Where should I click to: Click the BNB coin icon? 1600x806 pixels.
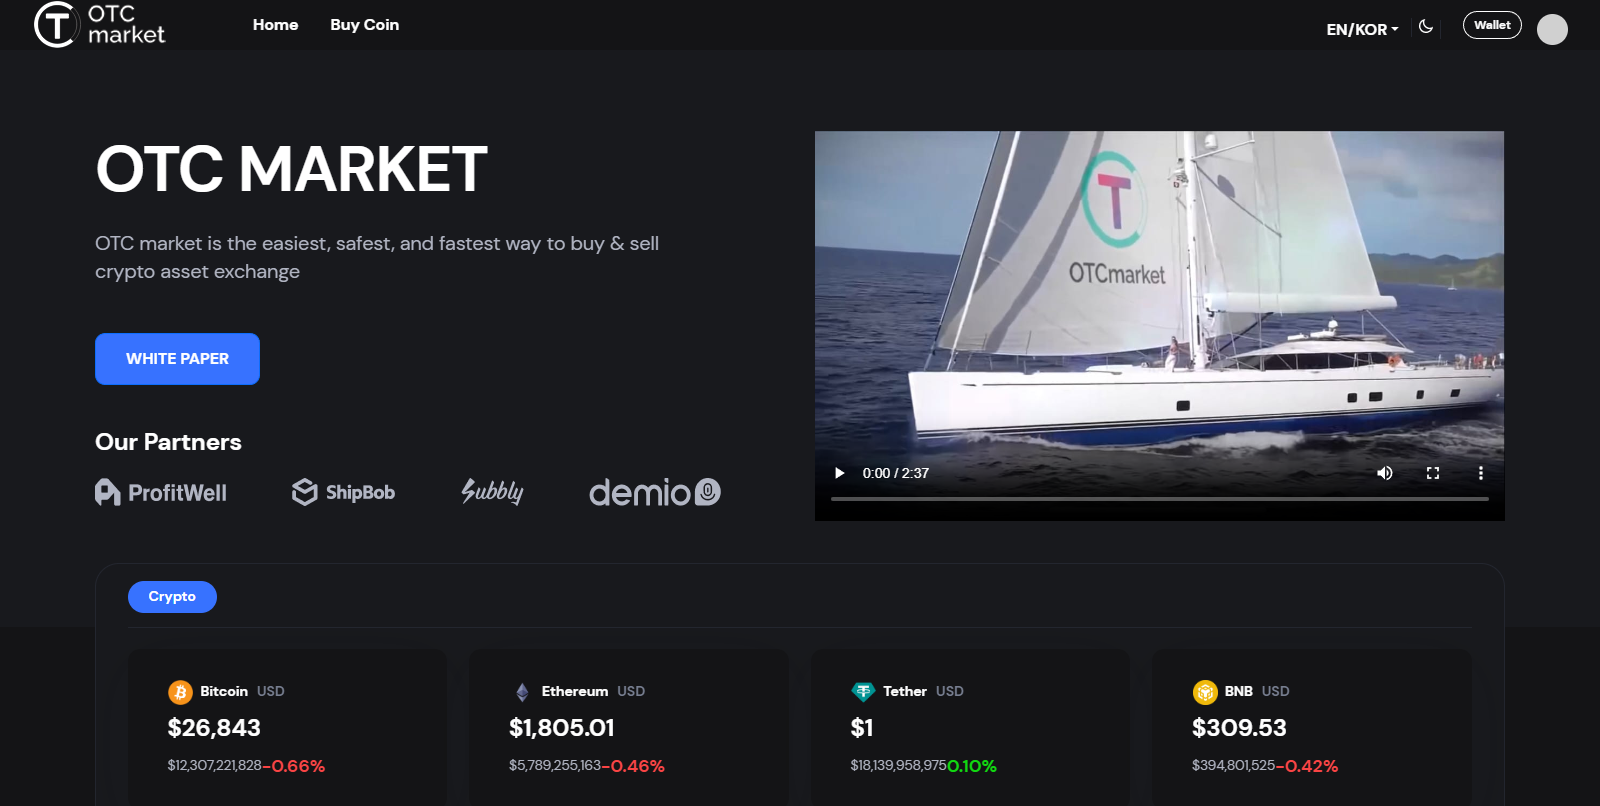coord(1205,692)
